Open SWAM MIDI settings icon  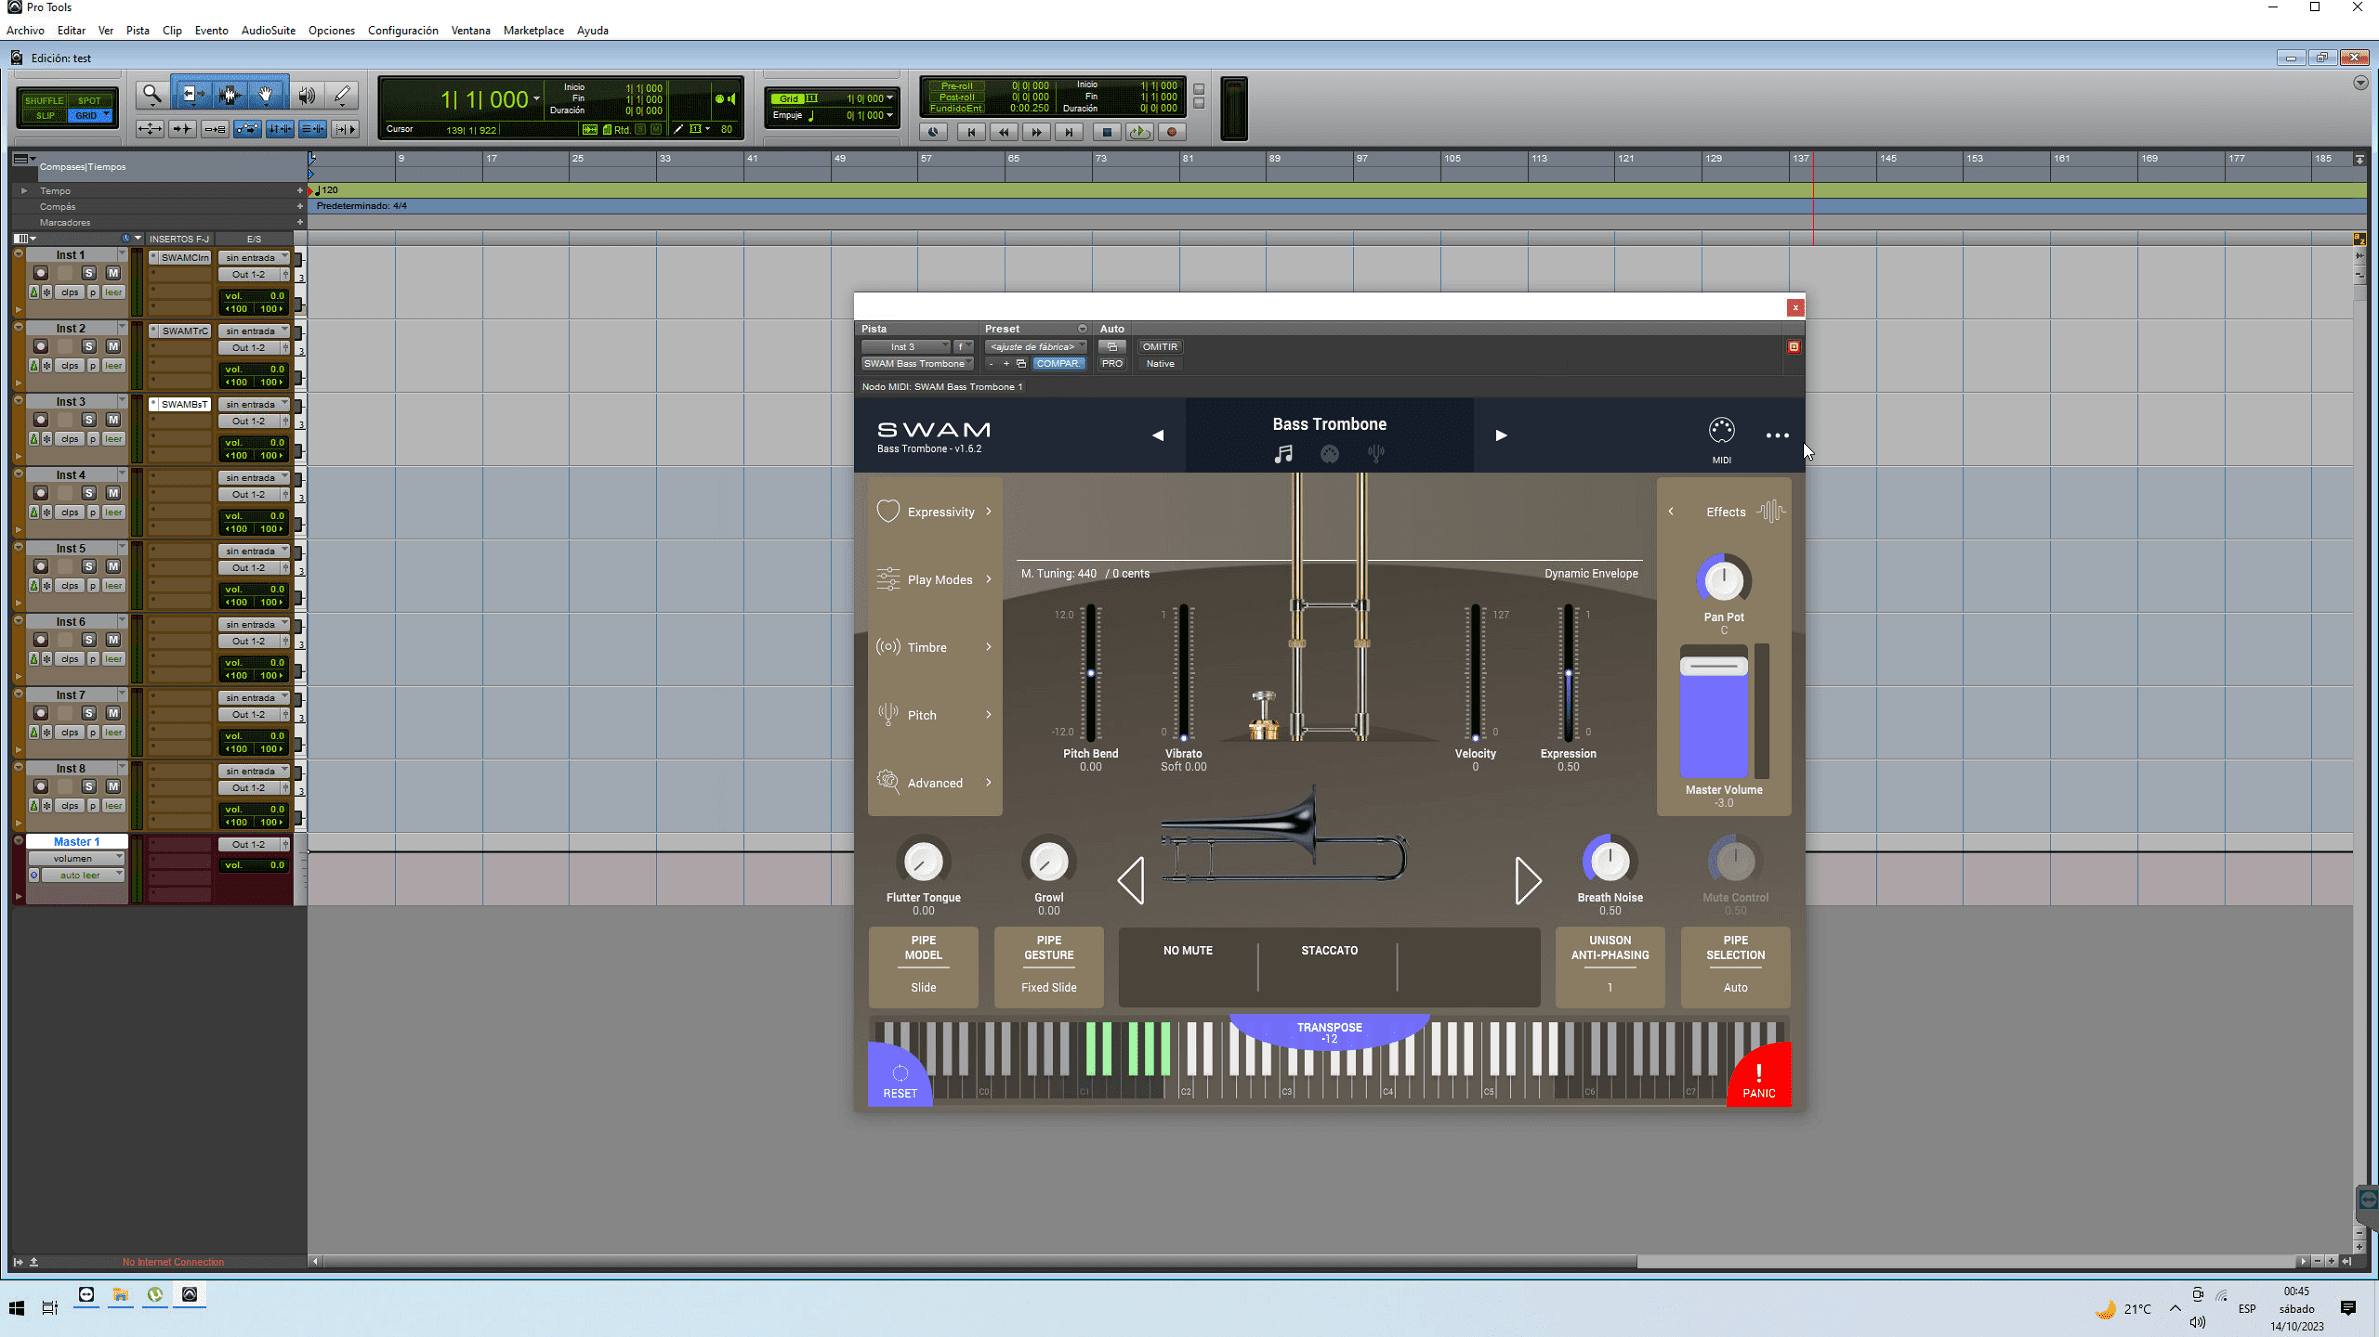click(1721, 432)
